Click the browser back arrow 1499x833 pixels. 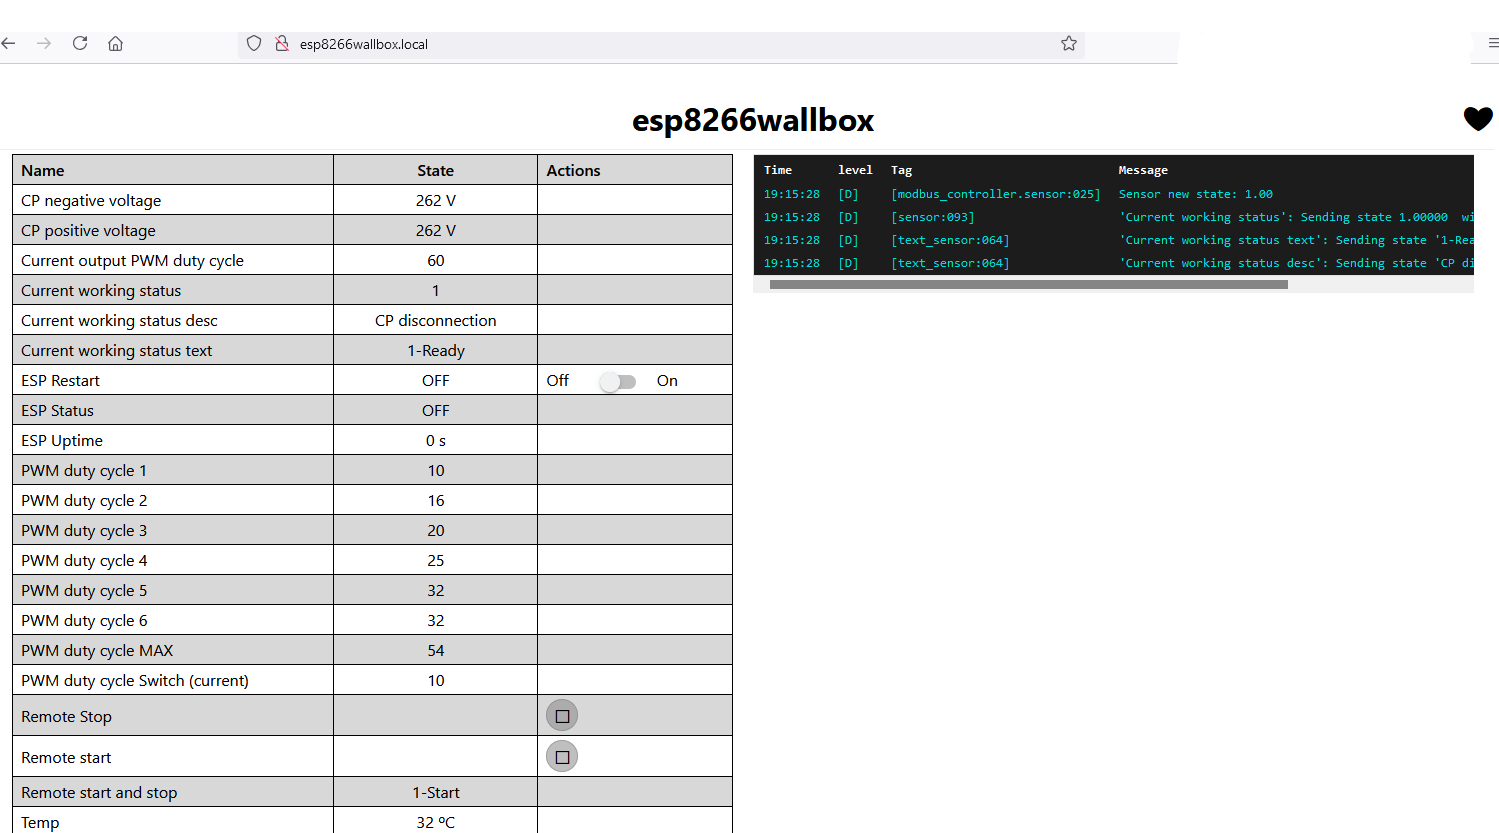click(x=9, y=43)
